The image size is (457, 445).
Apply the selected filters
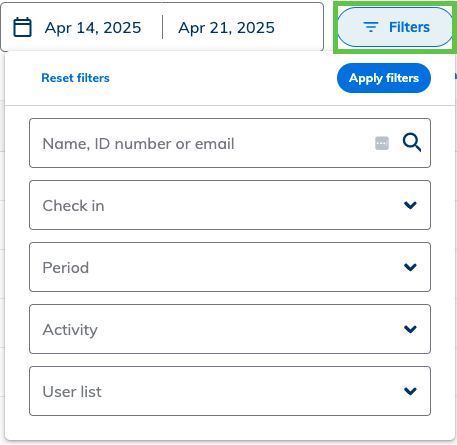tap(384, 78)
